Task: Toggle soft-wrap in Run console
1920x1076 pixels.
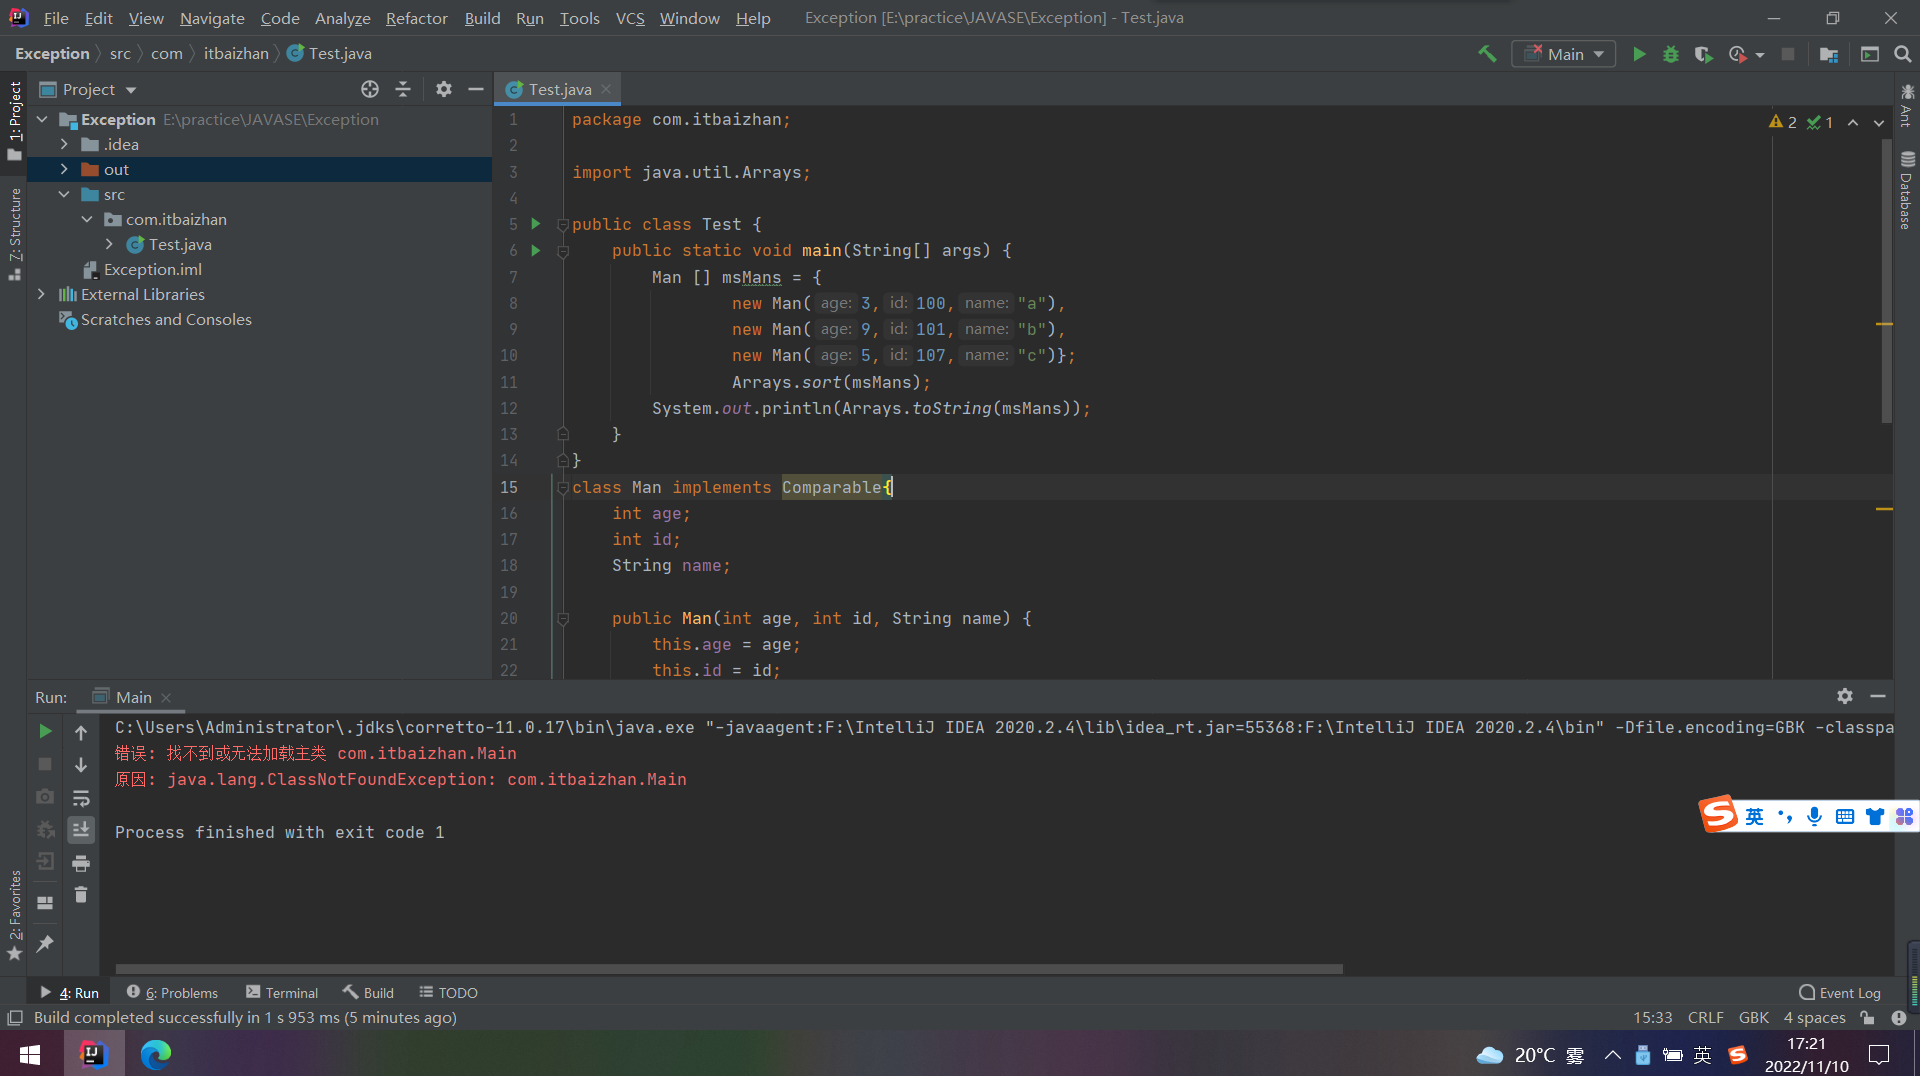Action: 81,797
